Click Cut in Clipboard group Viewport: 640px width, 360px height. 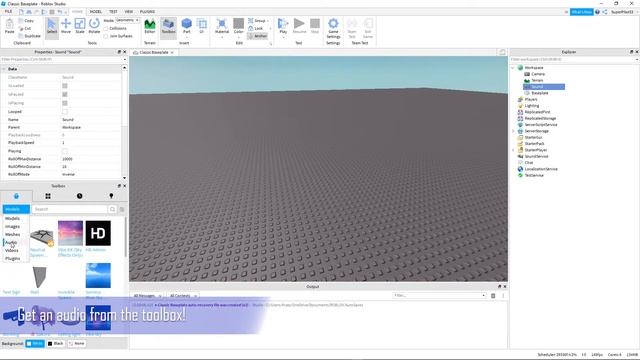point(25,28)
